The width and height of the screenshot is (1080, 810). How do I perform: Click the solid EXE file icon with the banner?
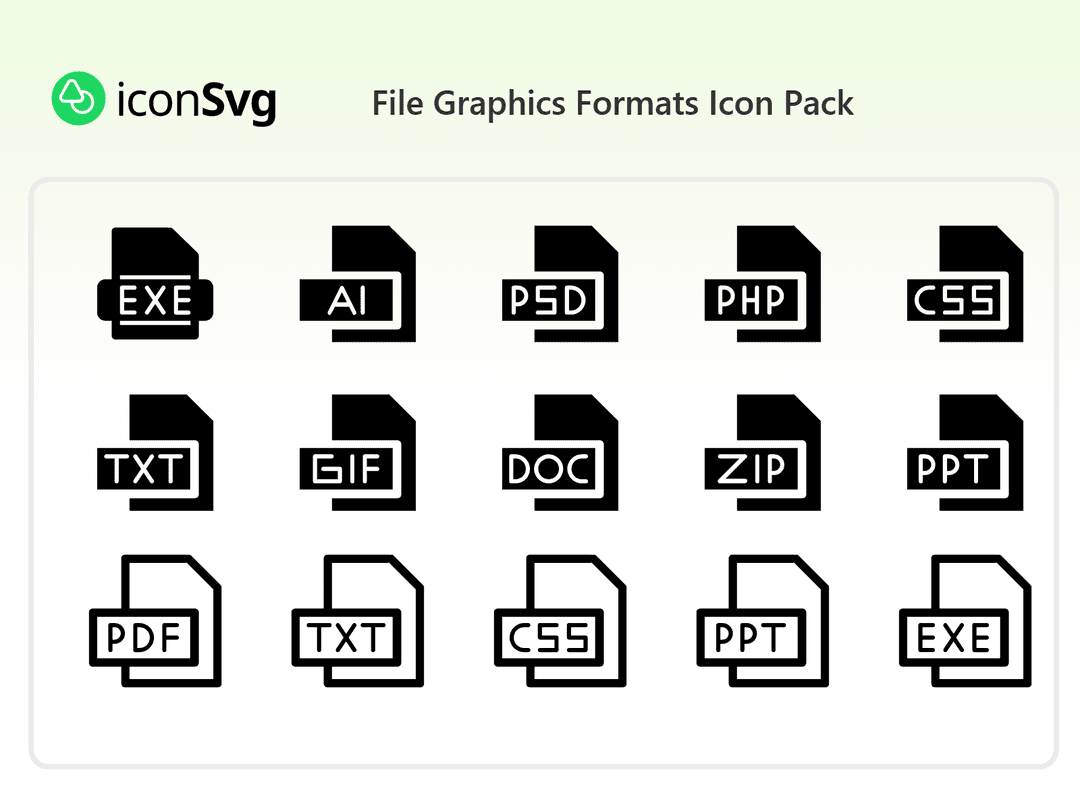click(155, 283)
